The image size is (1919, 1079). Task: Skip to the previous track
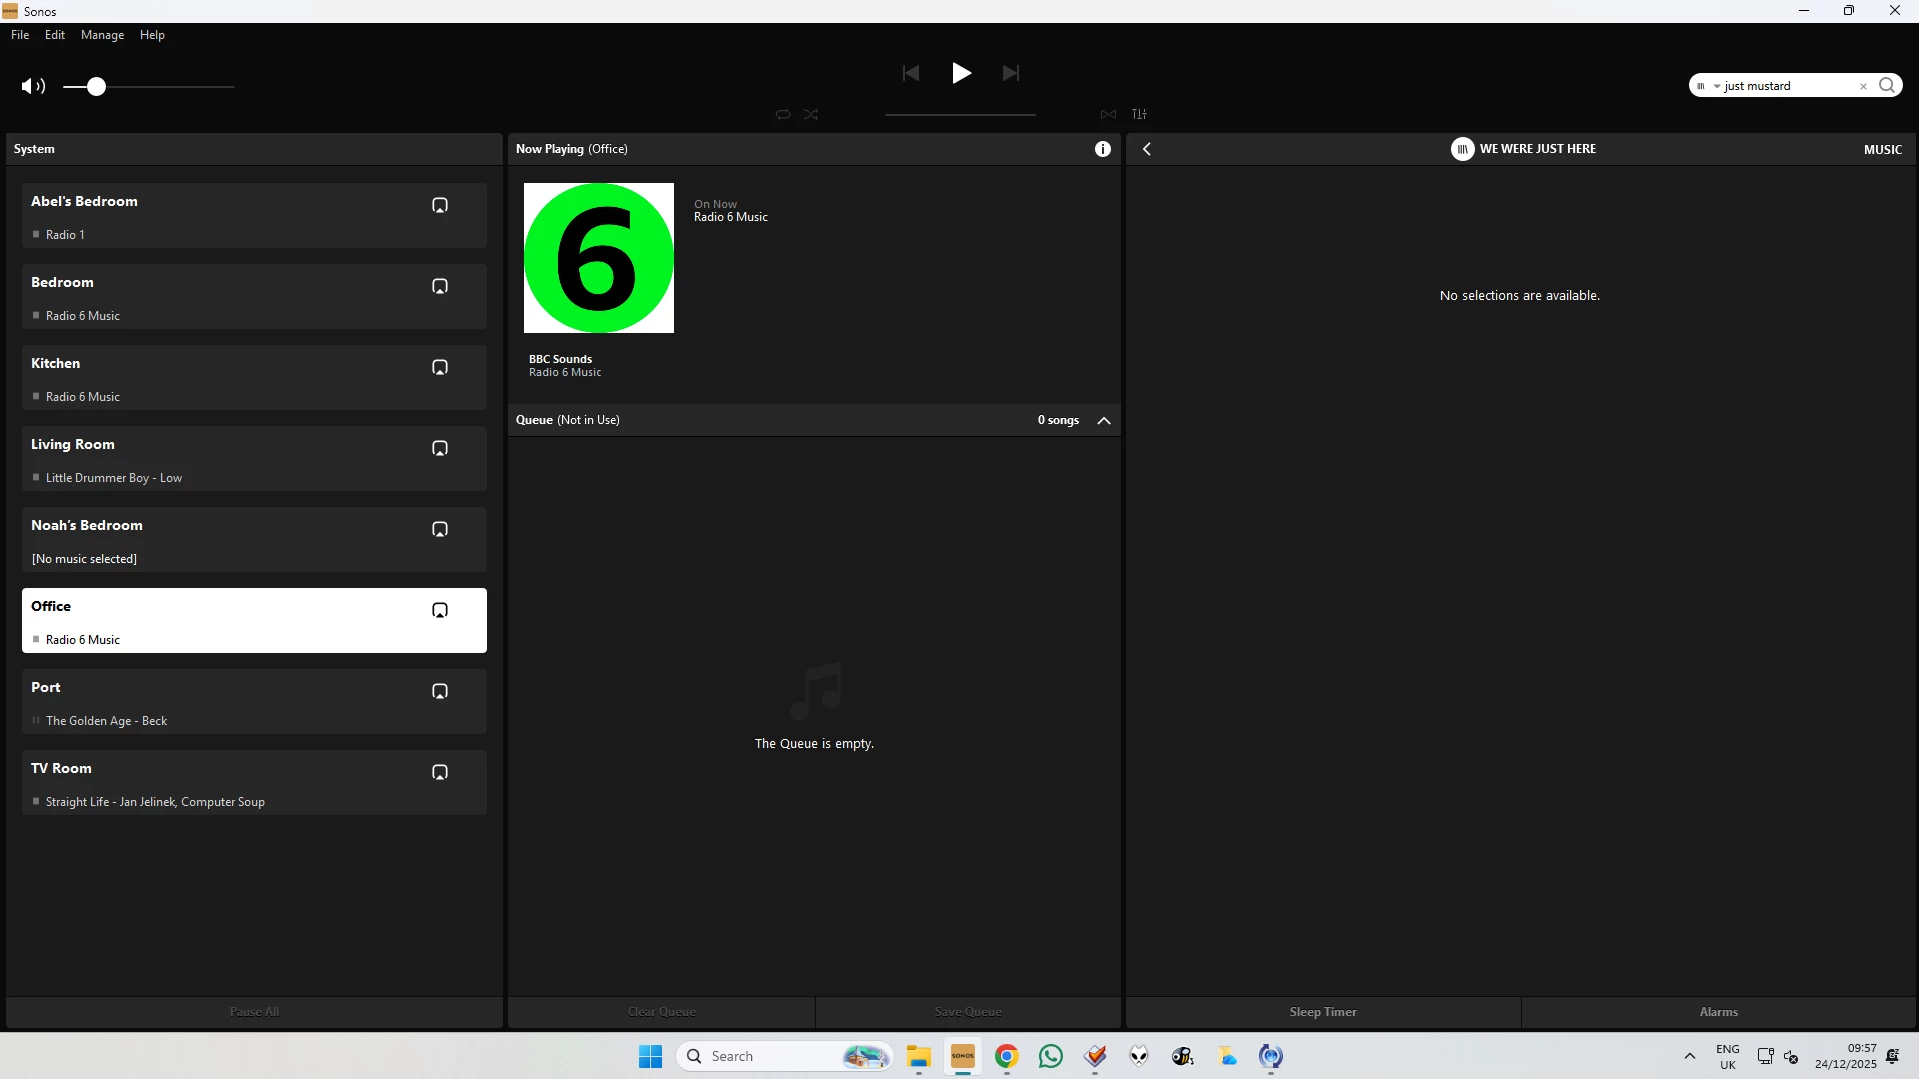(x=910, y=73)
